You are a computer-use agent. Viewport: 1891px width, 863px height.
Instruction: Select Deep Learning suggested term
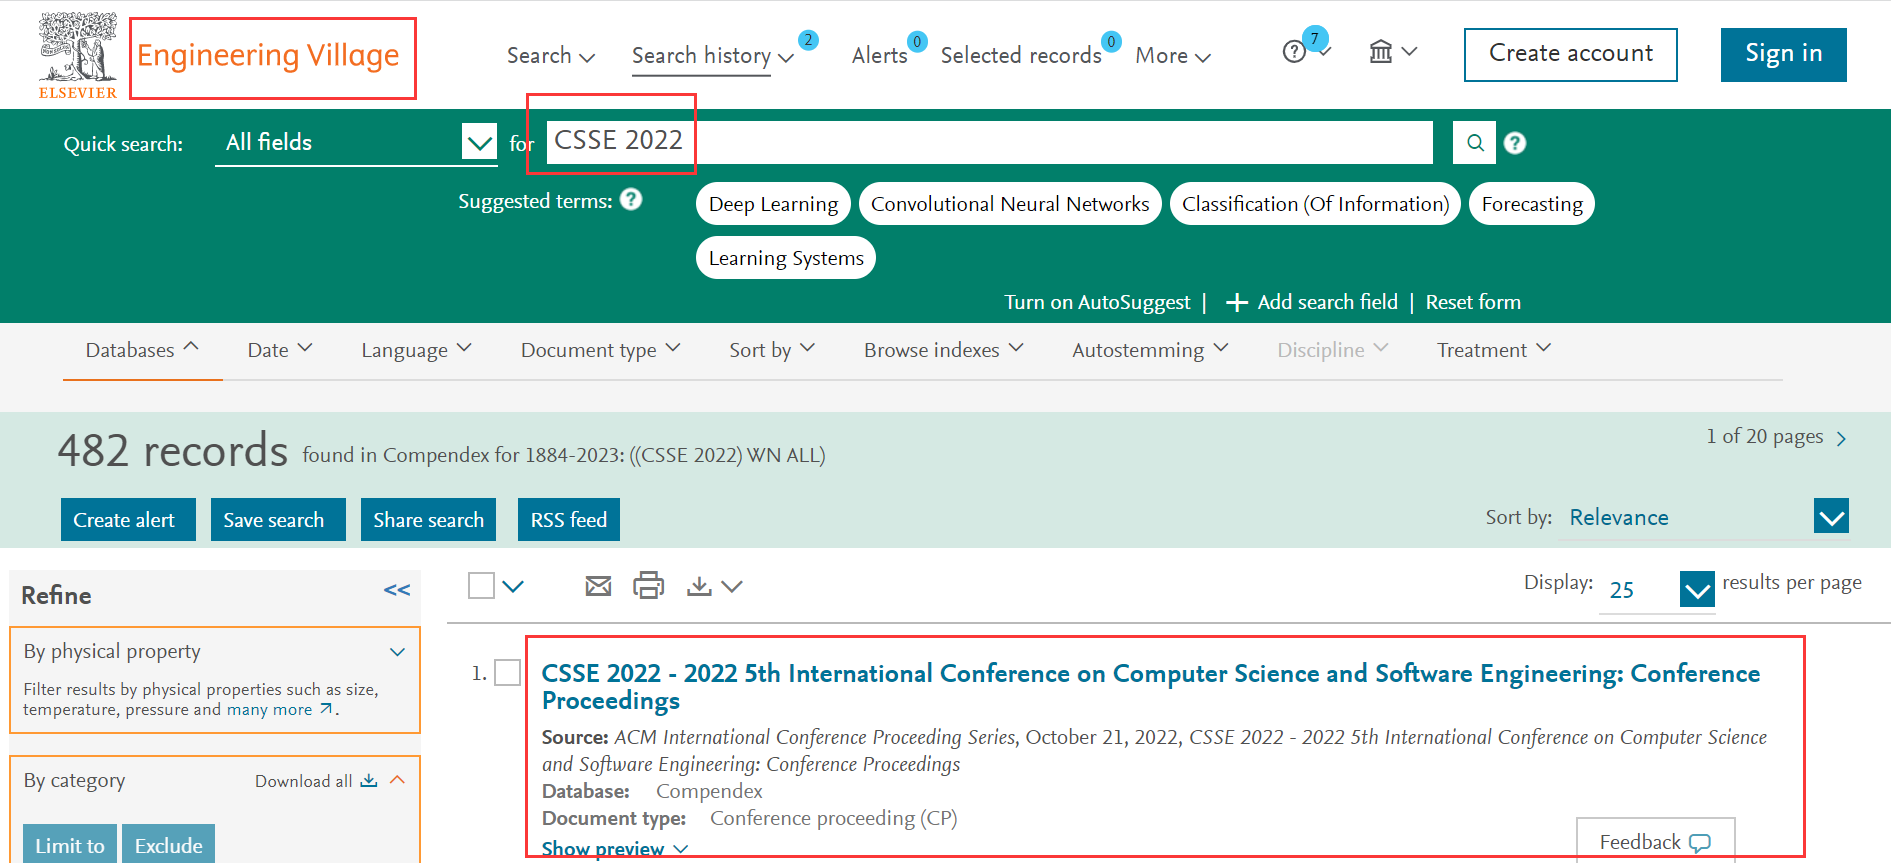tap(773, 204)
